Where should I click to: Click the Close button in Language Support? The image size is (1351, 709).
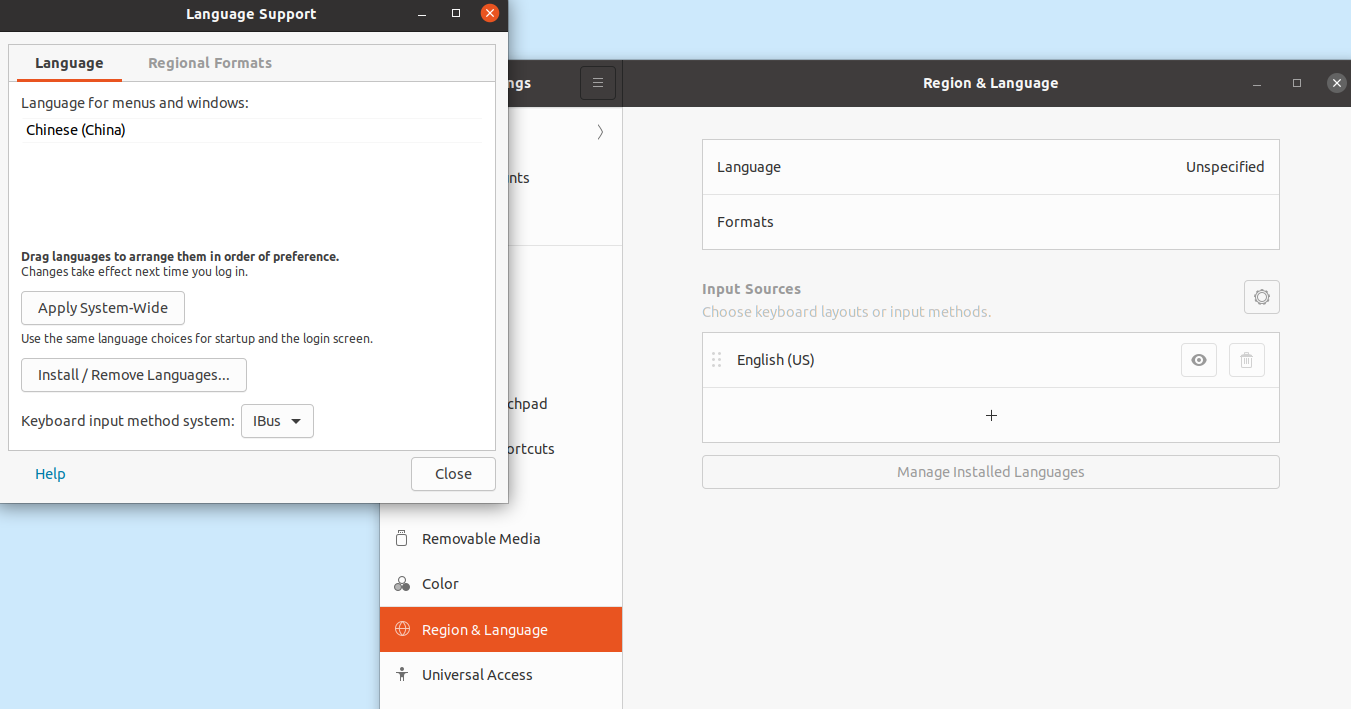453,474
